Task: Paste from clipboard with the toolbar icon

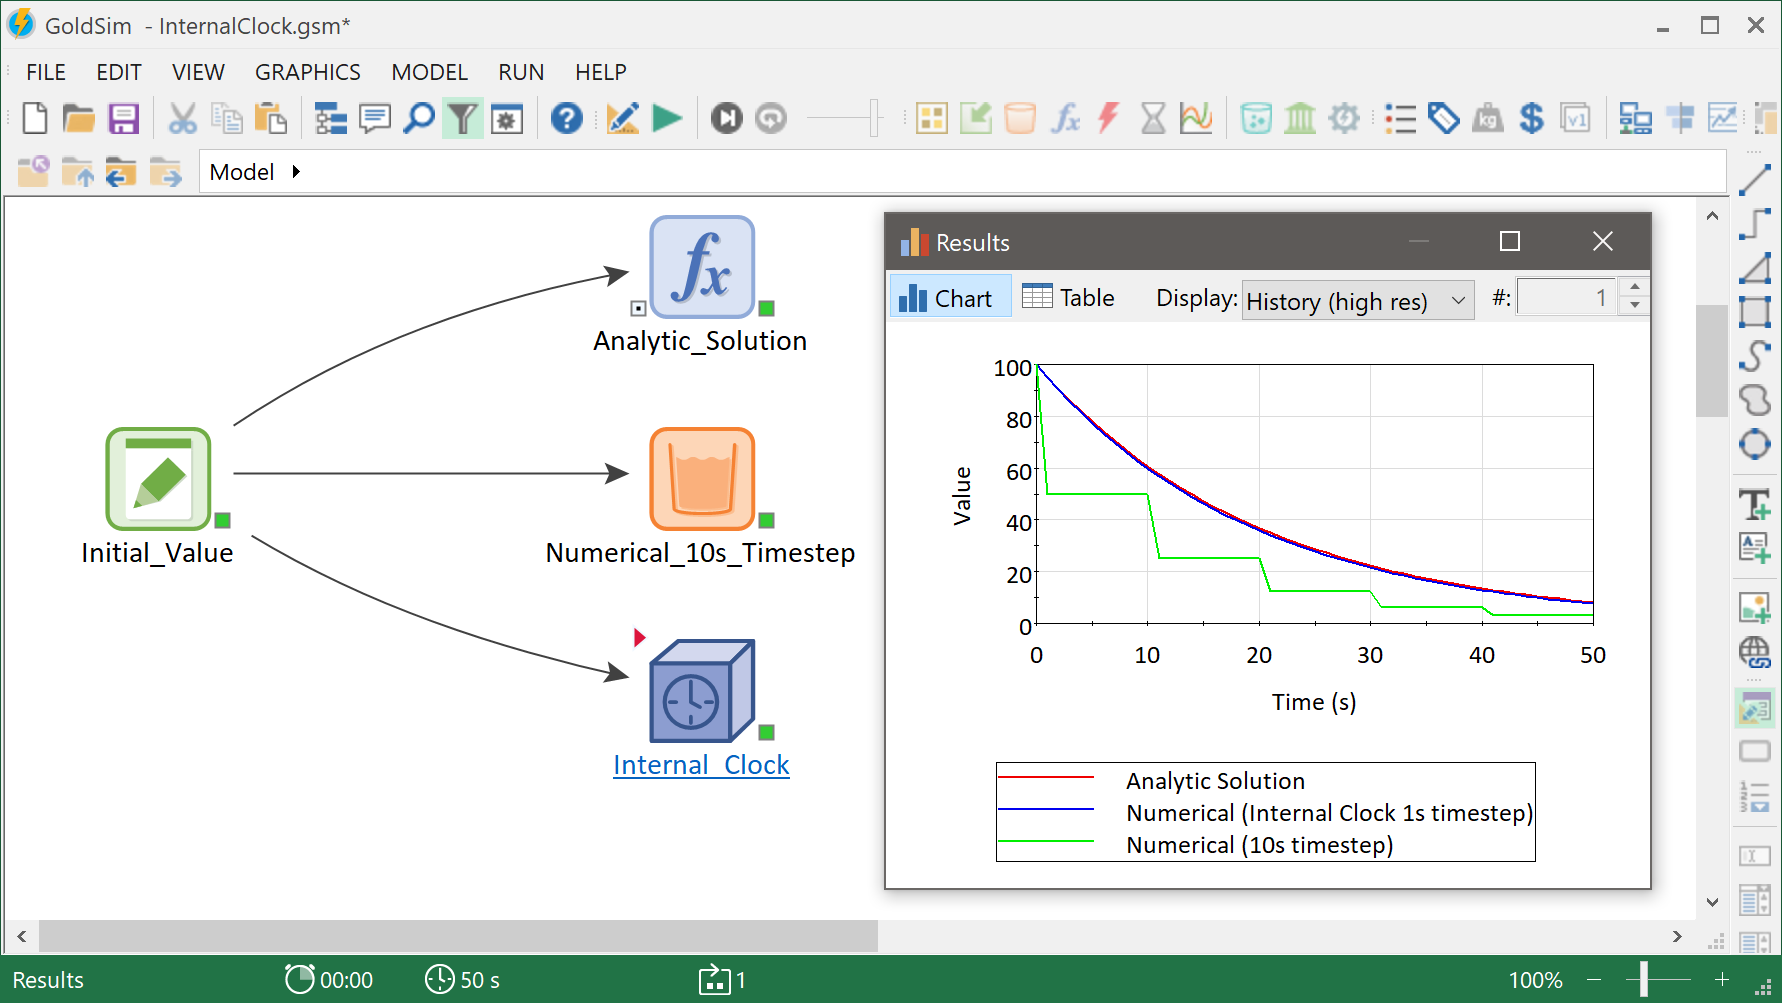Action: [270, 118]
